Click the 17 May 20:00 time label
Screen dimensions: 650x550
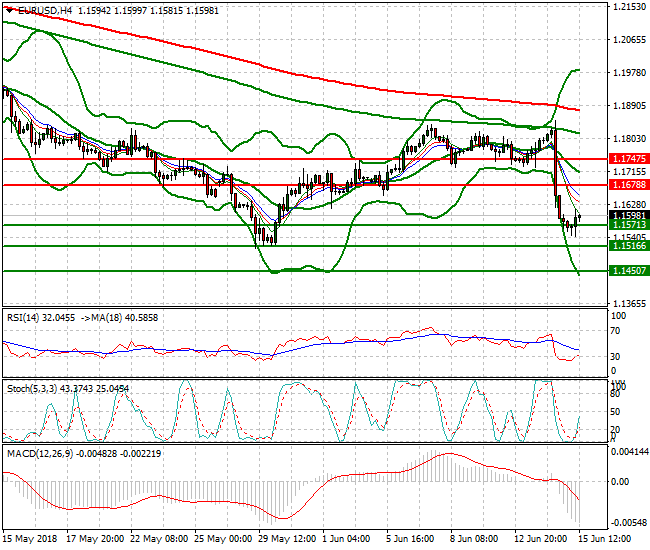(95, 539)
